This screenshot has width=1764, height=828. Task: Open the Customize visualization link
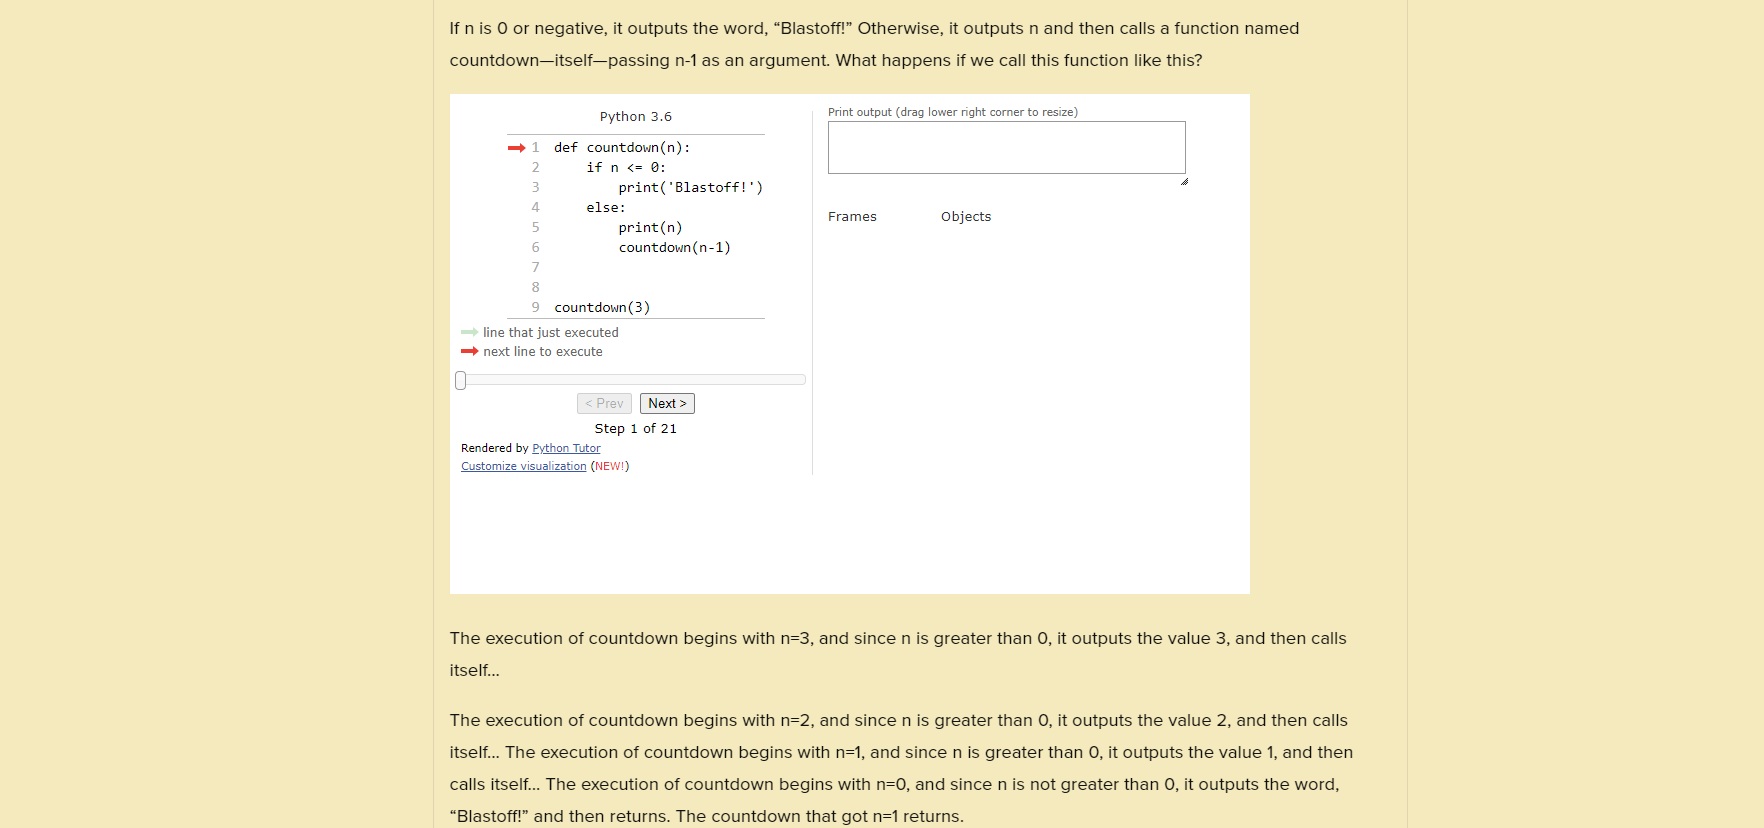click(x=524, y=466)
